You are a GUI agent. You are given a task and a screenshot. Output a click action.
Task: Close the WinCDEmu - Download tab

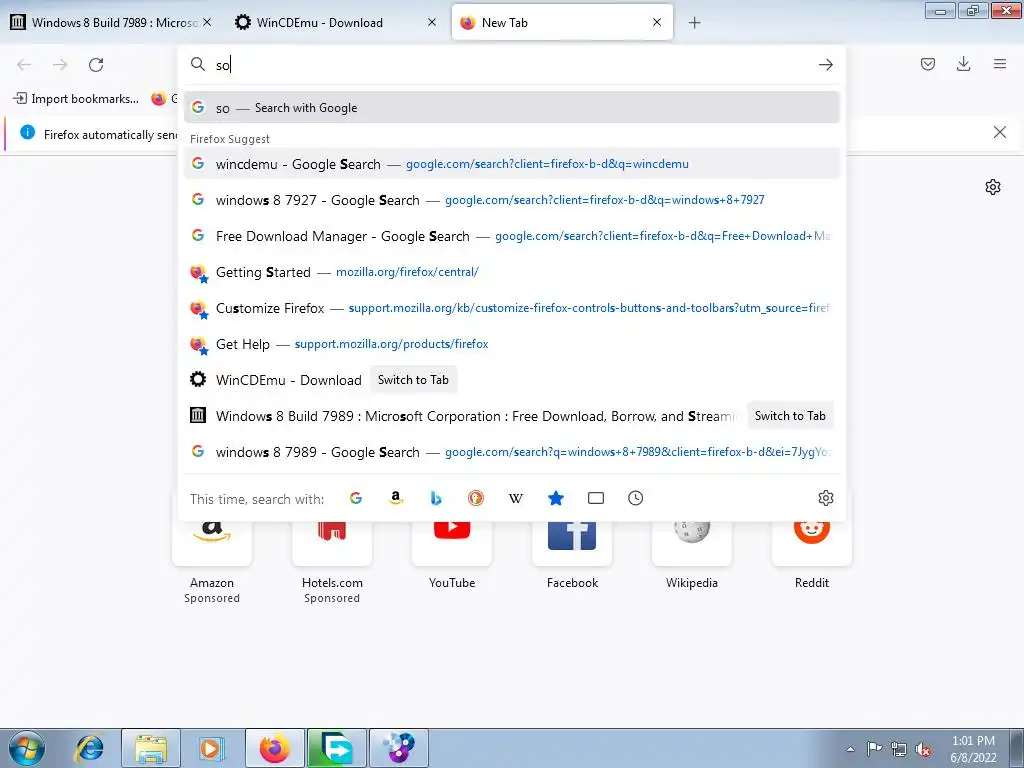pos(432,22)
